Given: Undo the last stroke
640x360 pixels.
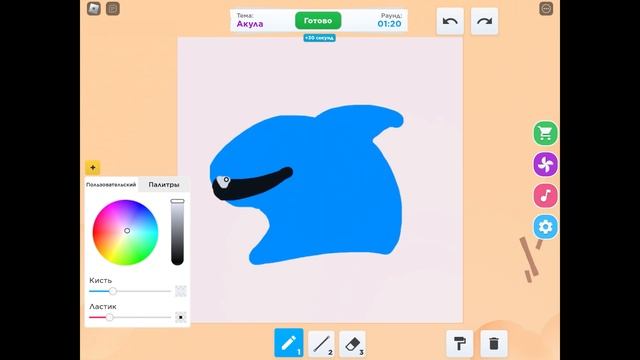Looking at the screenshot, I should [450, 21].
